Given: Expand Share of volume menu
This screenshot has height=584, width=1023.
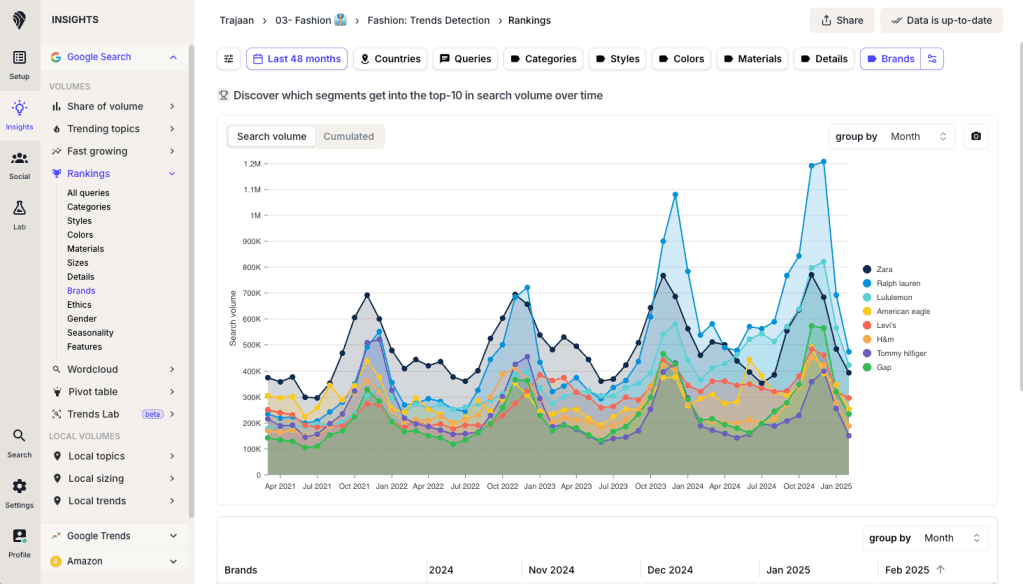Looking at the screenshot, I should [172, 106].
